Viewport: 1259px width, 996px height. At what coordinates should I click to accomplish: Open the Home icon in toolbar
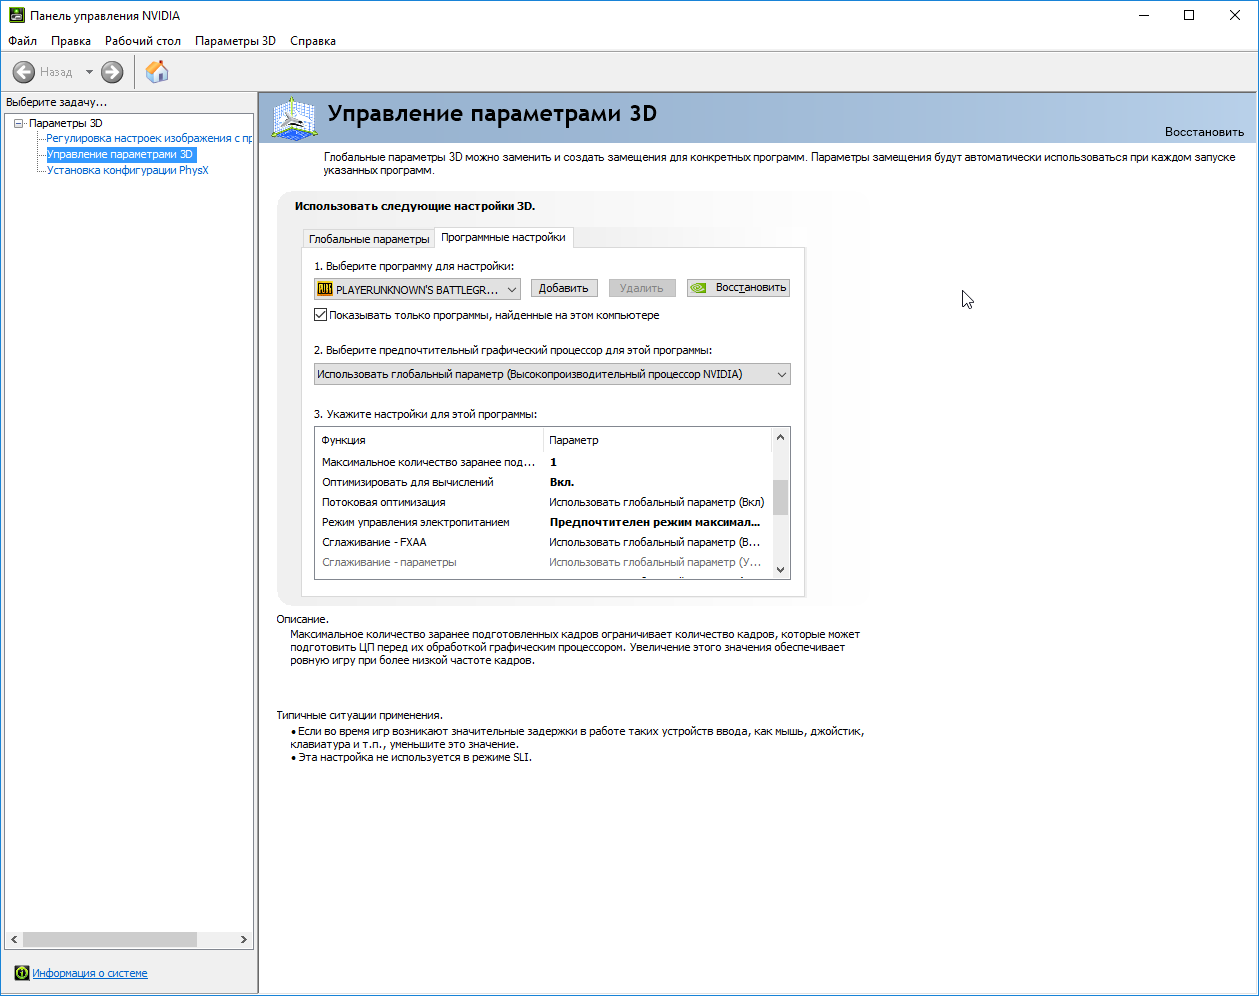[x=157, y=72]
